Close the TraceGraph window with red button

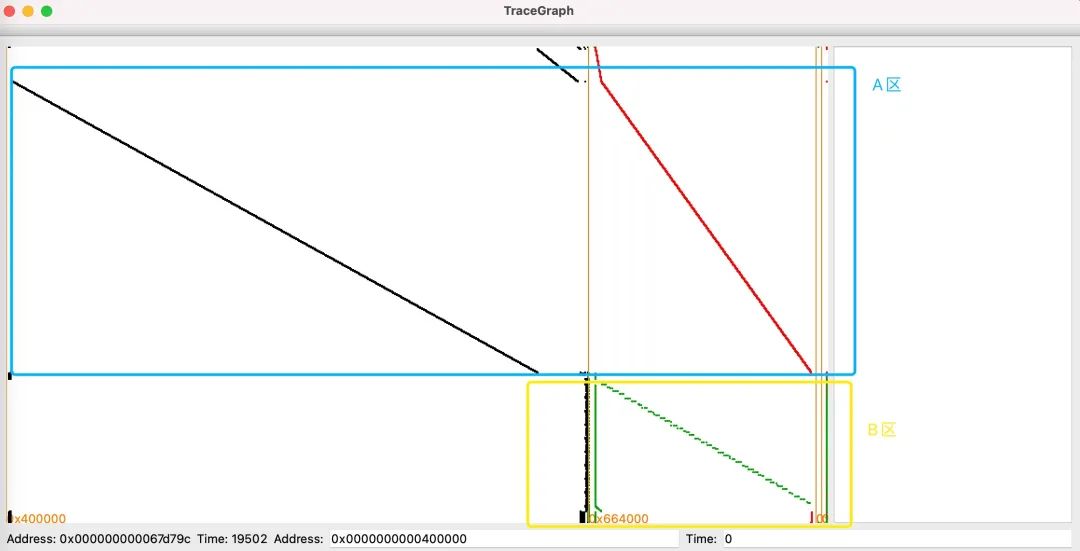coord(9,11)
